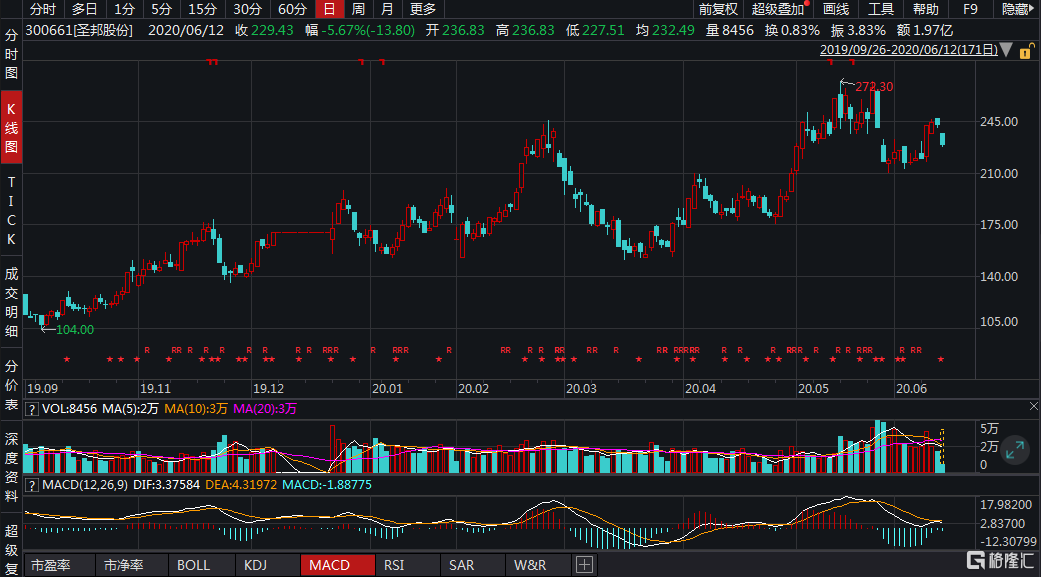Viewport: 1041px width, 577px height.
Task: Click the 20.03 date axis label
Action: pyautogui.click(x=581, y=389)
